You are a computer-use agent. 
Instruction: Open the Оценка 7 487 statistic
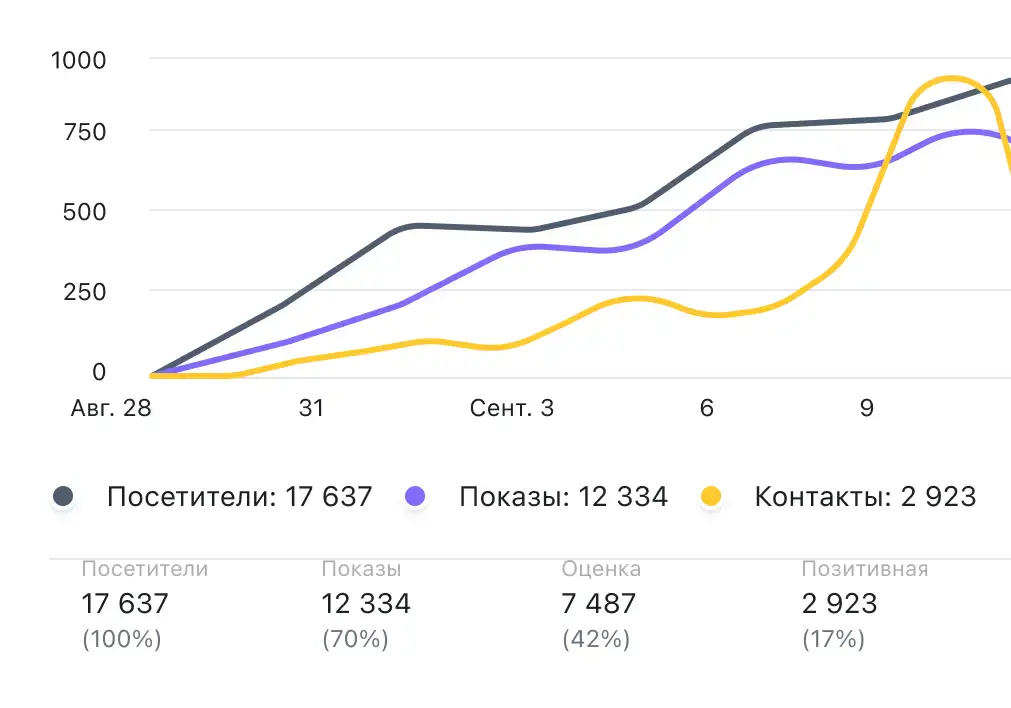(x=599, y=604)
